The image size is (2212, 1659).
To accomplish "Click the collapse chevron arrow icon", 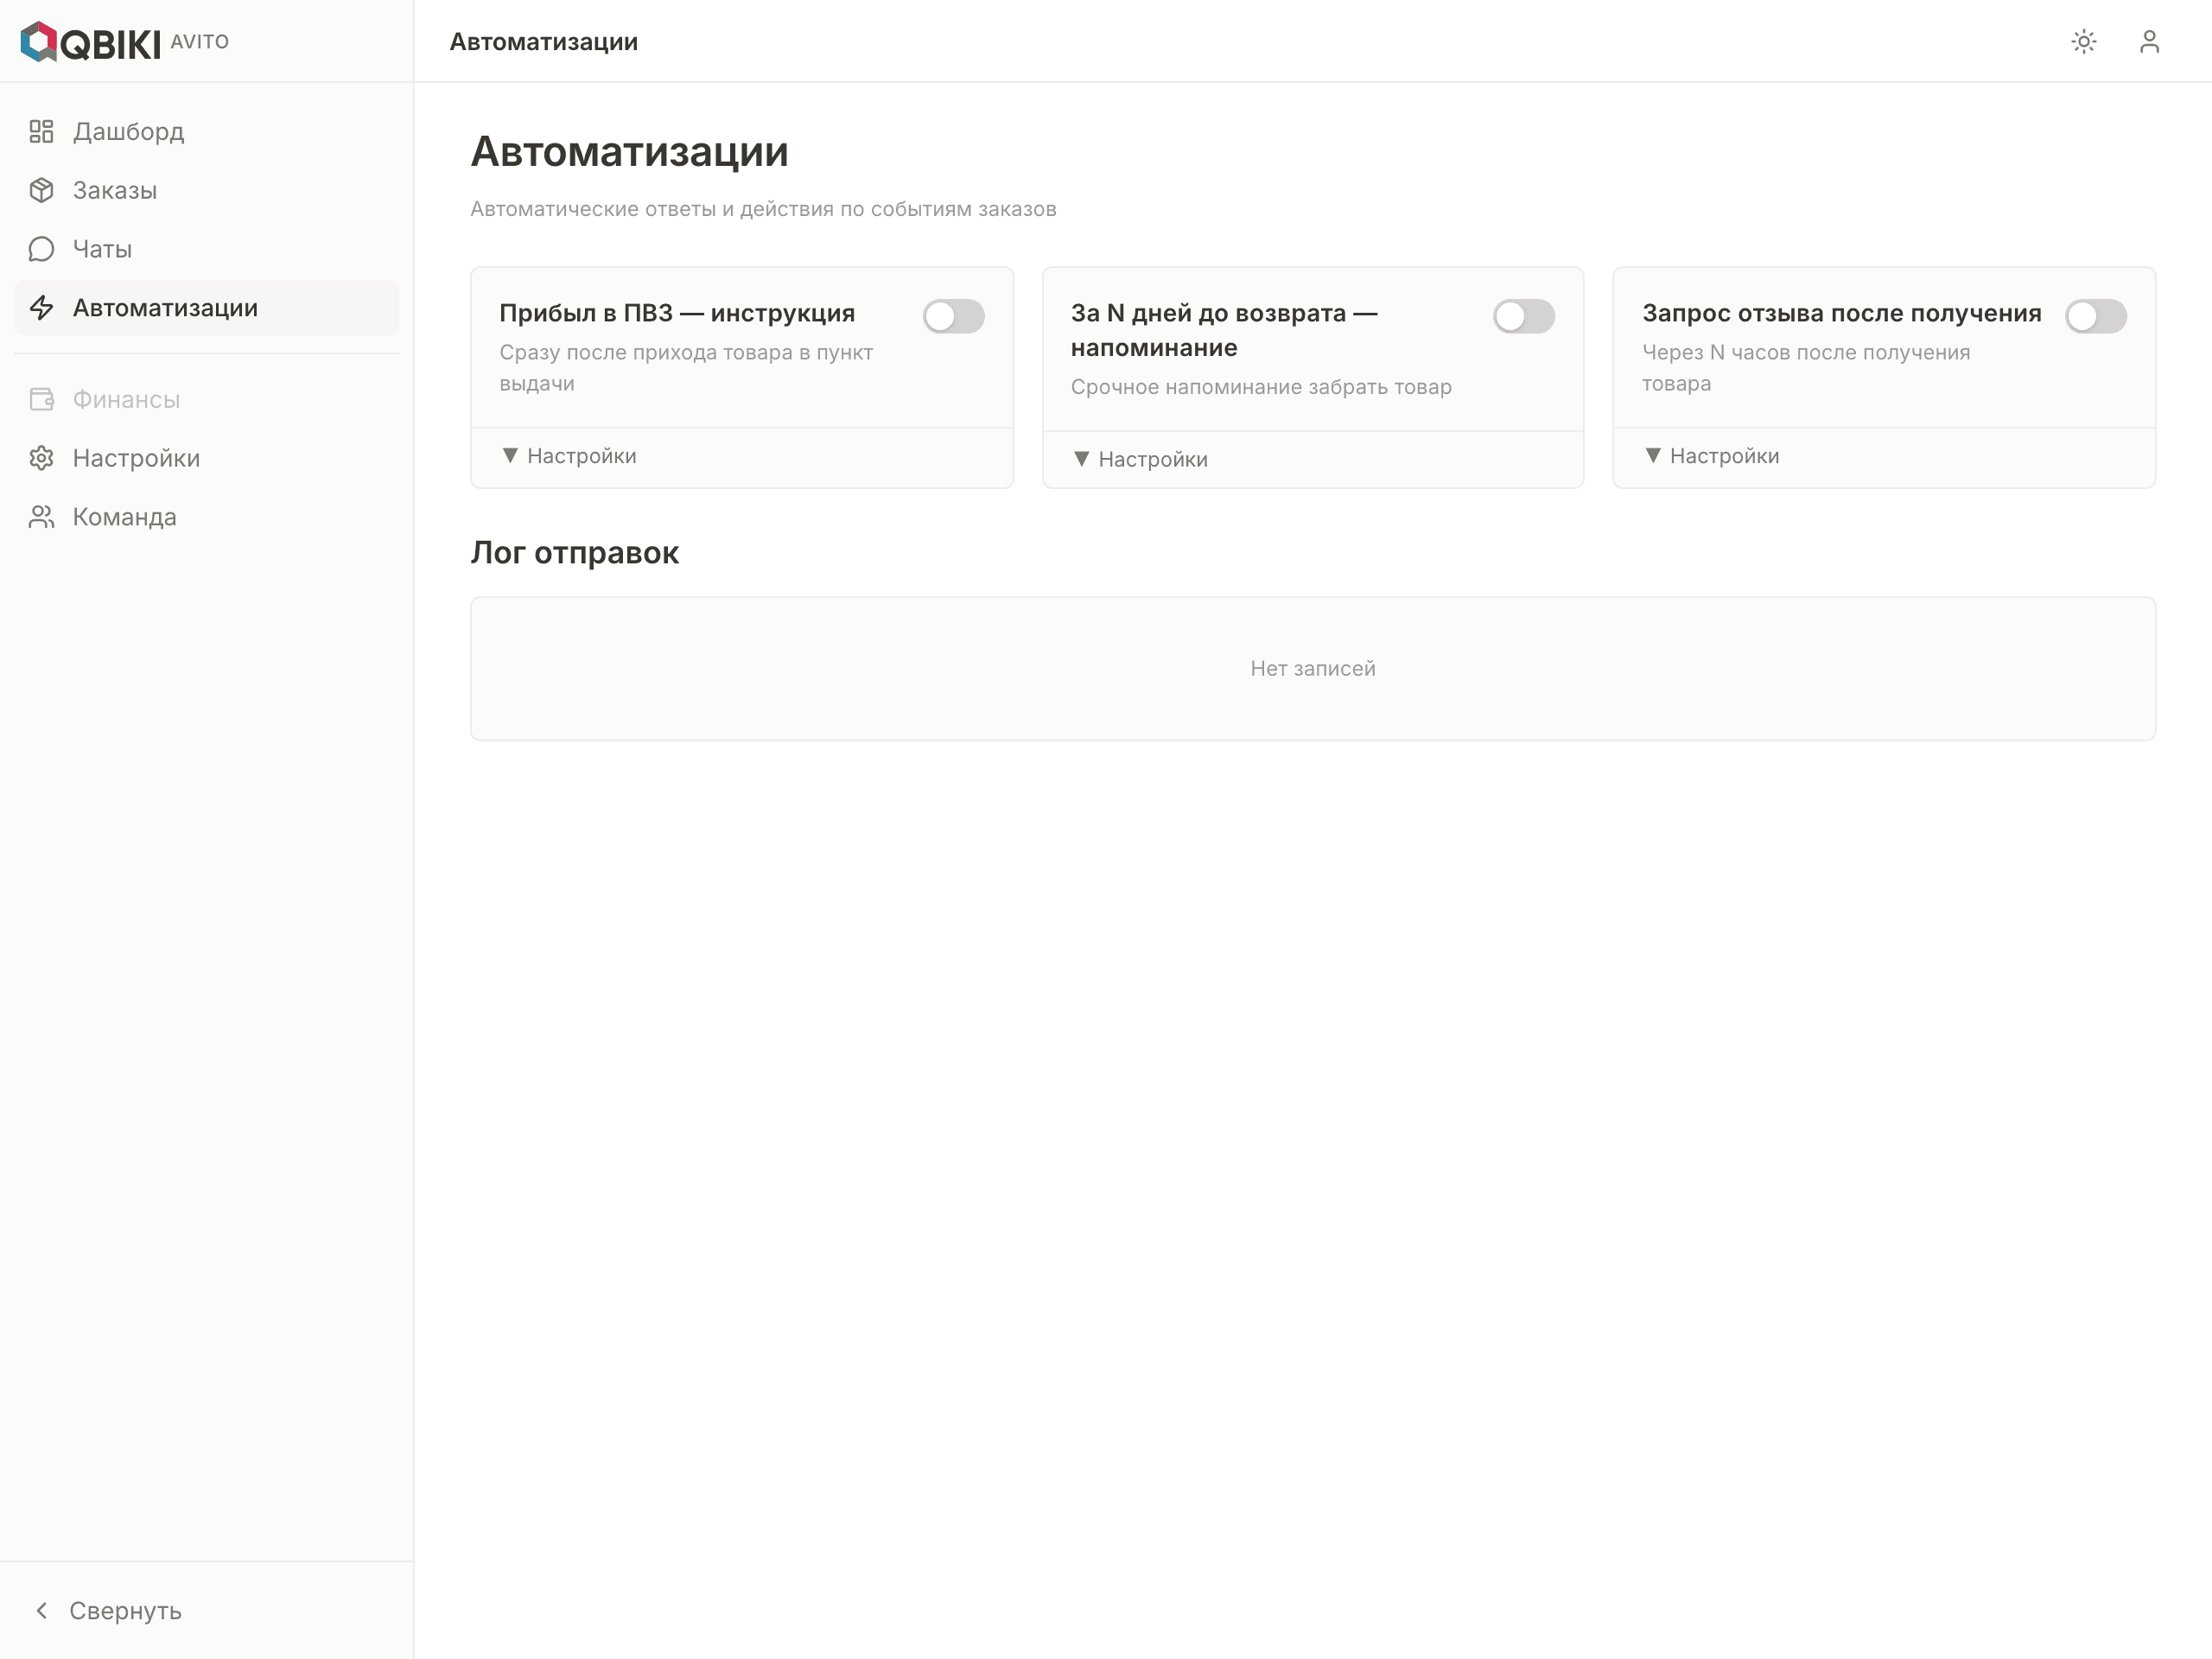I will (41, 1610).
